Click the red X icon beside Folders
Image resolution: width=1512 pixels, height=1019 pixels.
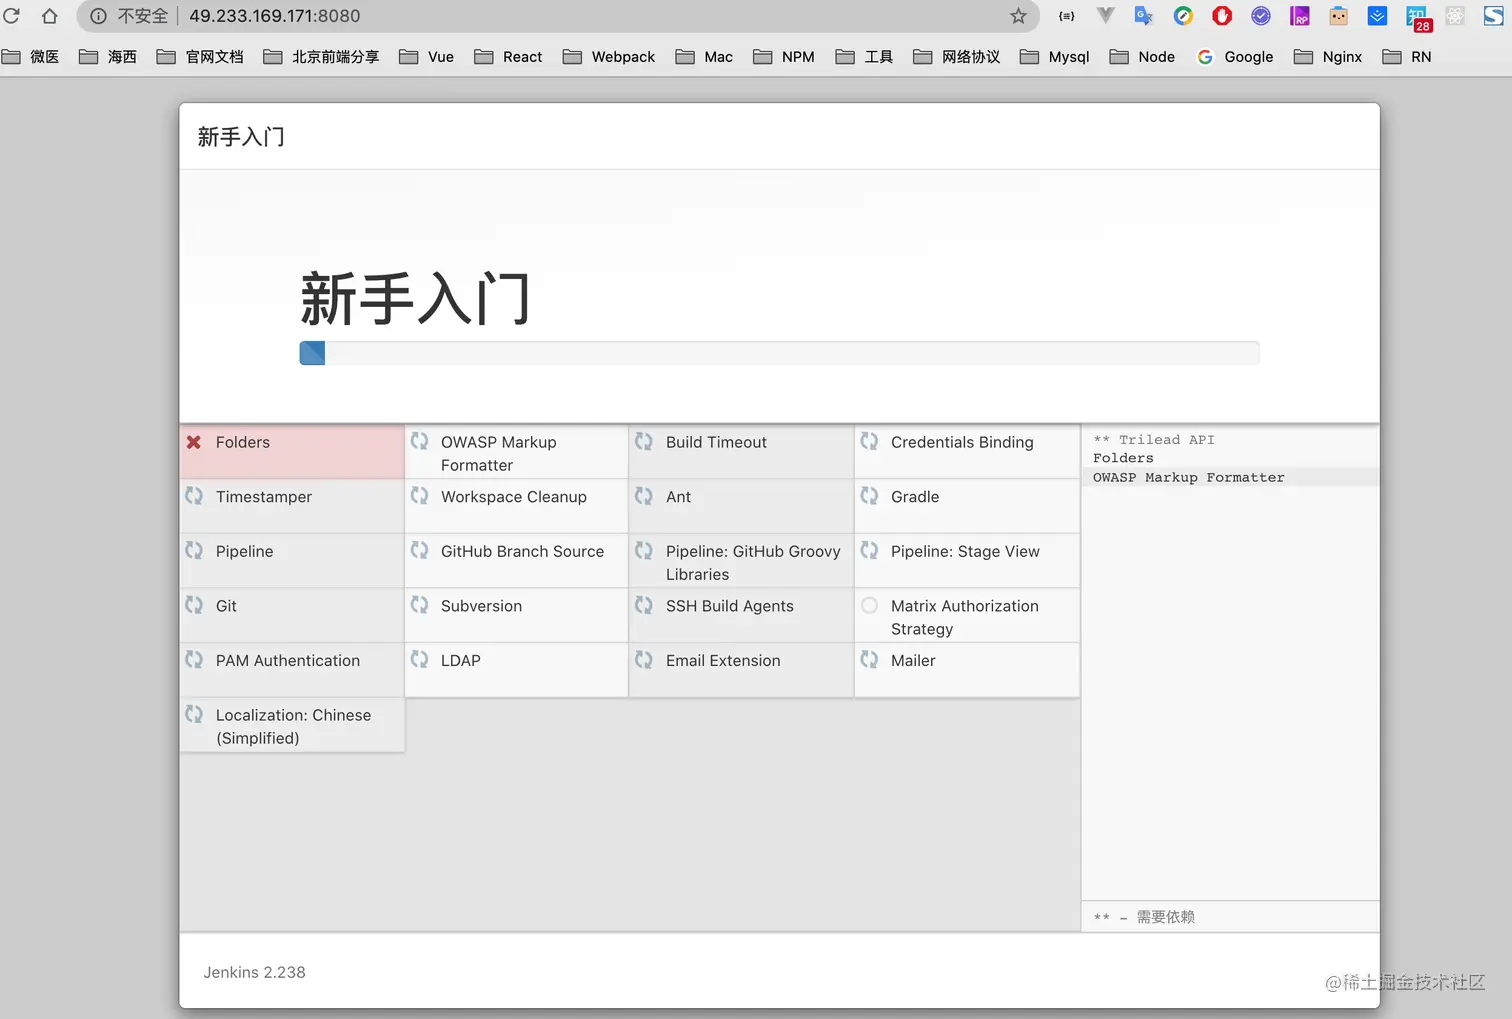point(194,442)
